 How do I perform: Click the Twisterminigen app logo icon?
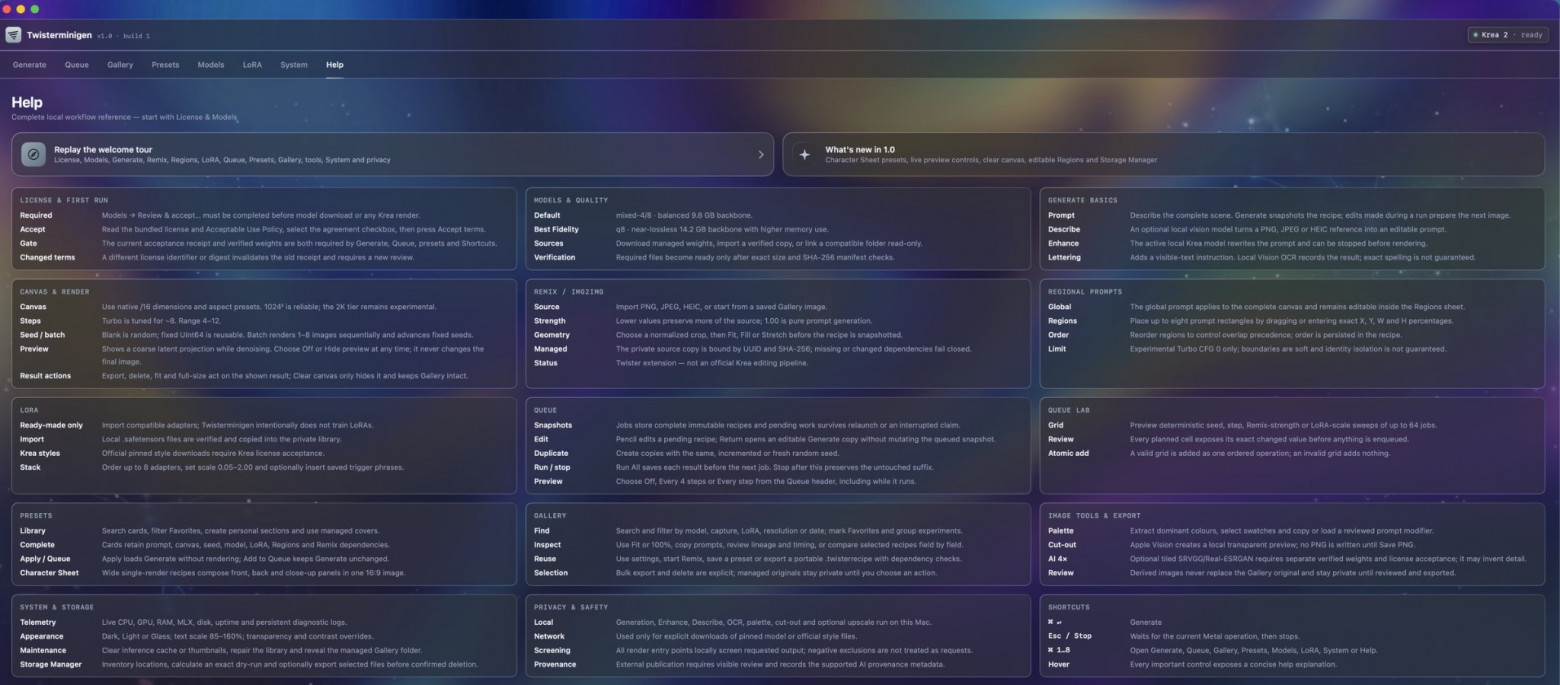[x=13, y=35]
